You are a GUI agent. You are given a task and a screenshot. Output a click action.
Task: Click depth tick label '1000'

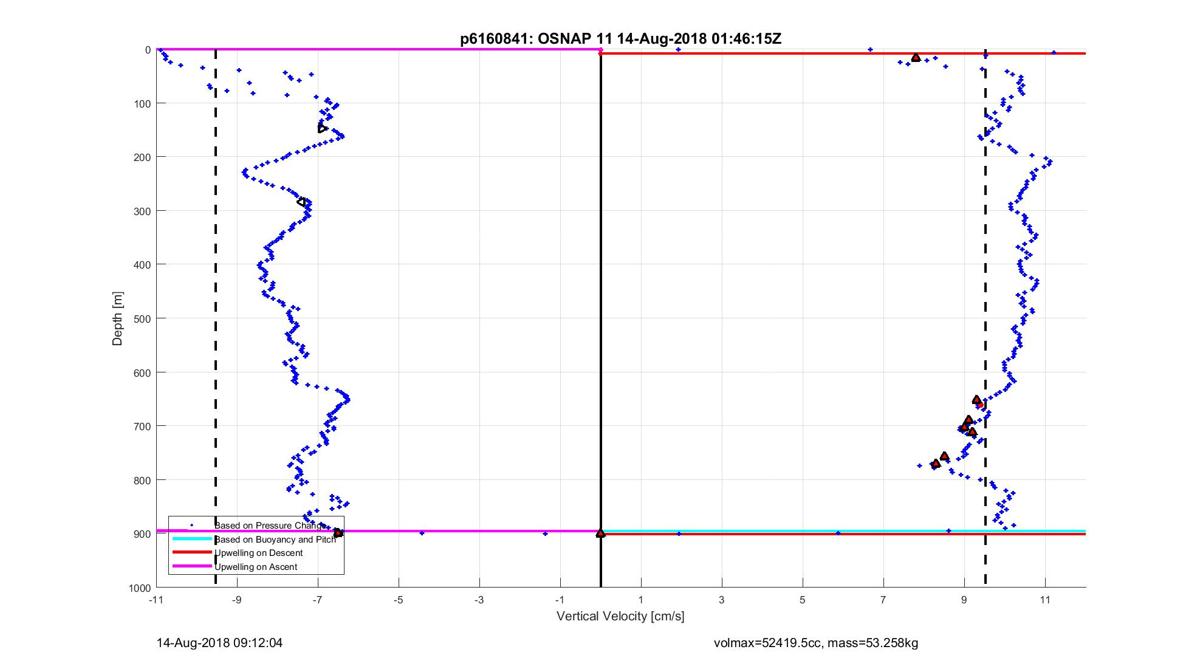[138, 587]
